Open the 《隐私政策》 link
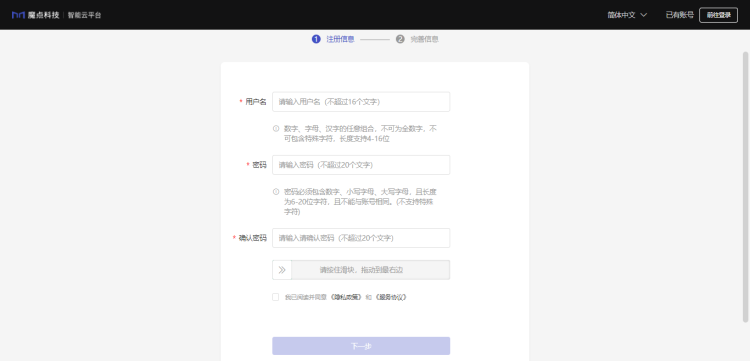Image resolution: width=750 pixels, height=361 pixels. (x=346, y=297)
